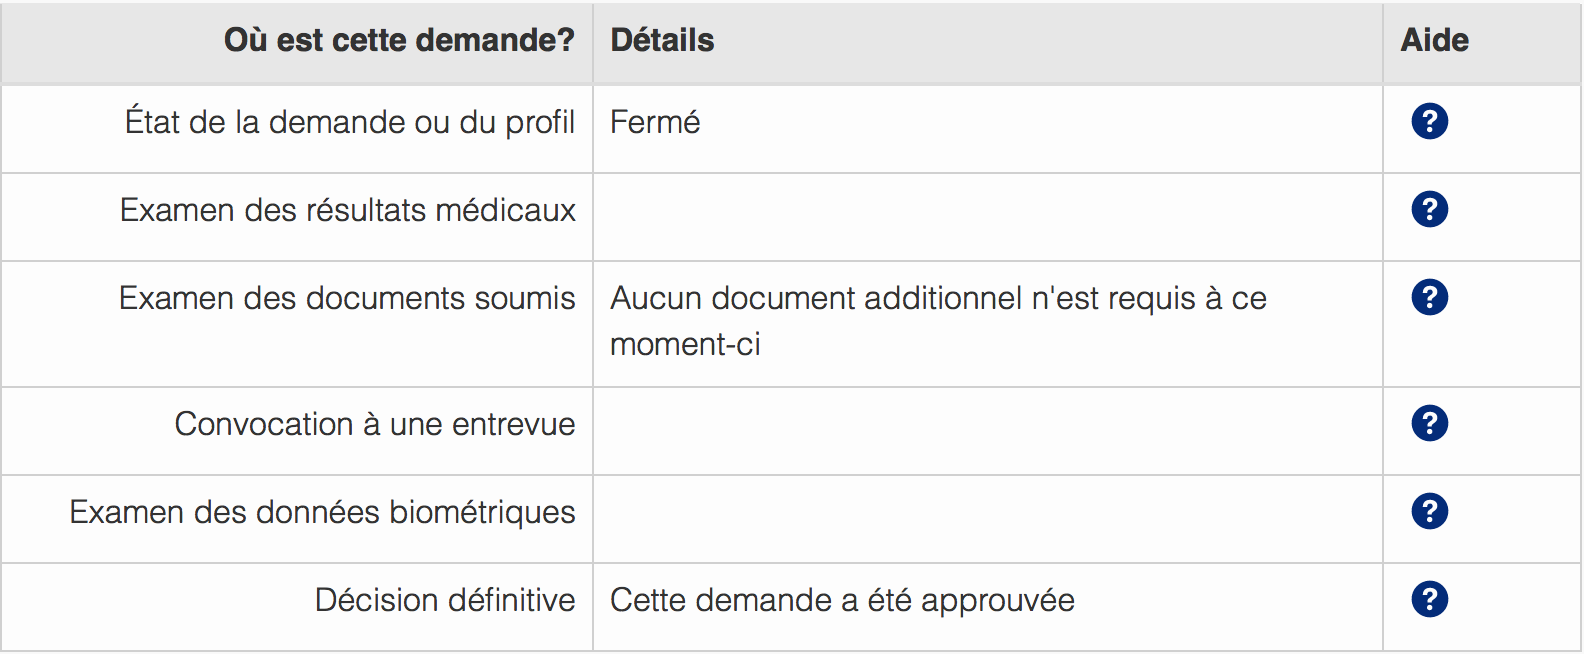Image resolution: width=1584 pixels, height=654 pixels.
Task: Open help for État de la demande
Action: coord(1429,122)
